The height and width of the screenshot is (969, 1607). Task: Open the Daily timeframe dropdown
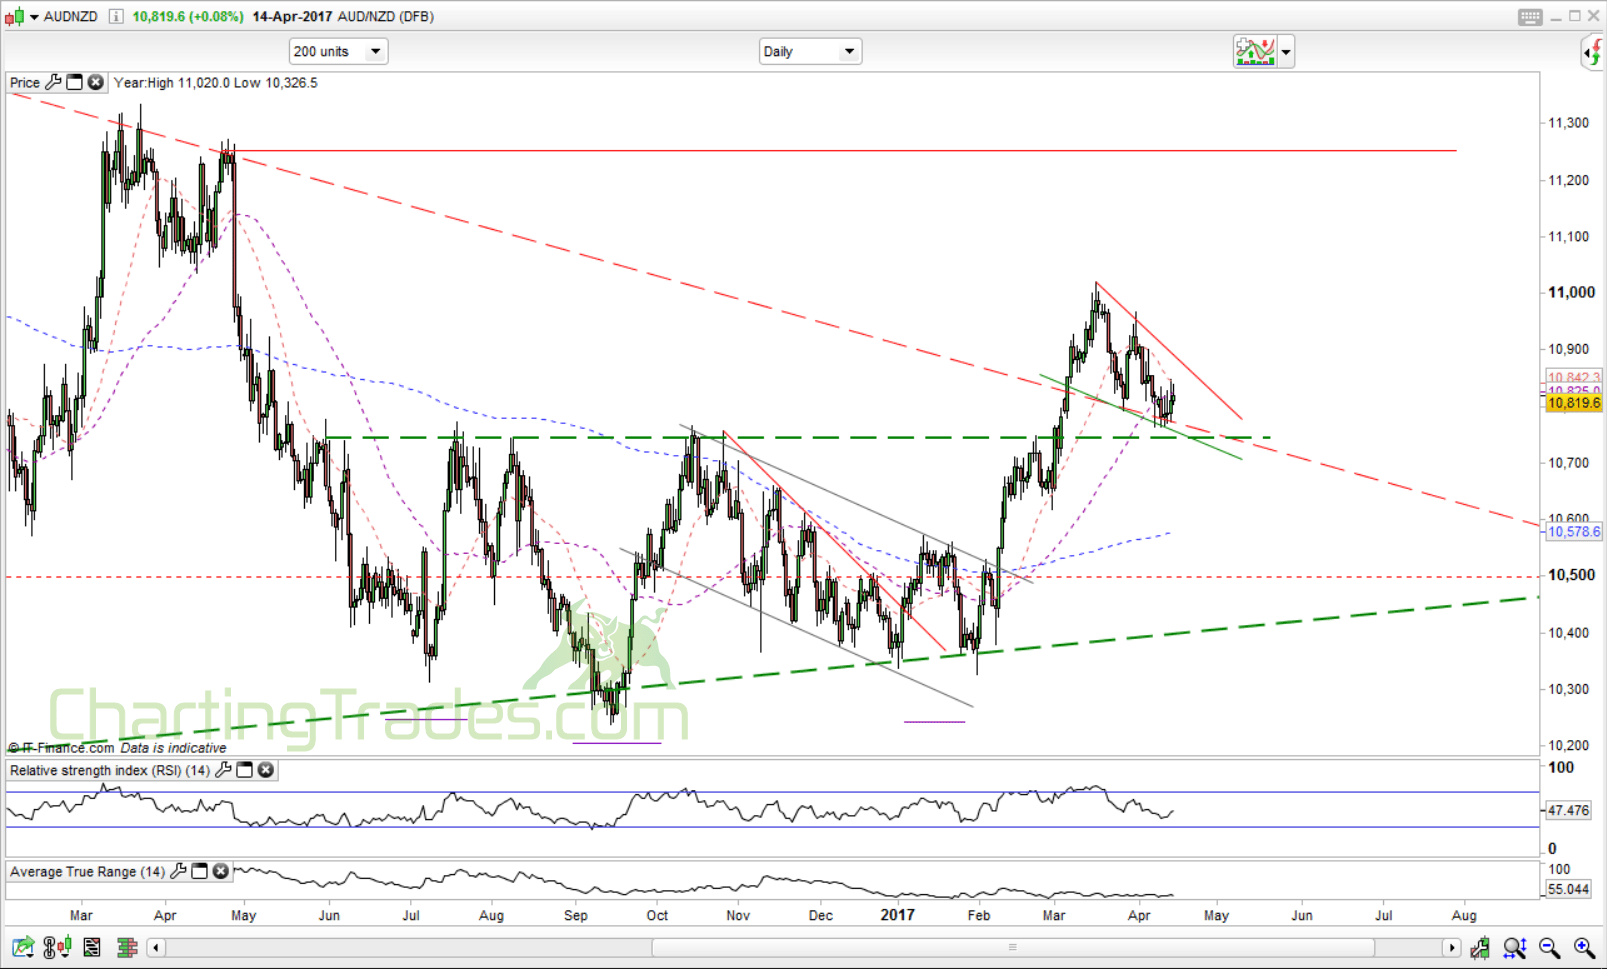click(x=847, y=51)
